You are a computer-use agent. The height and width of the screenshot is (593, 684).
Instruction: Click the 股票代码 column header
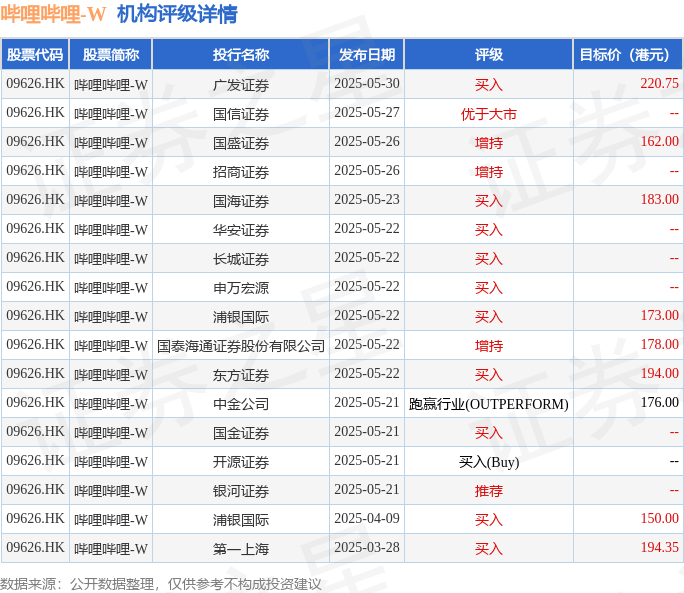click(35, 55)
